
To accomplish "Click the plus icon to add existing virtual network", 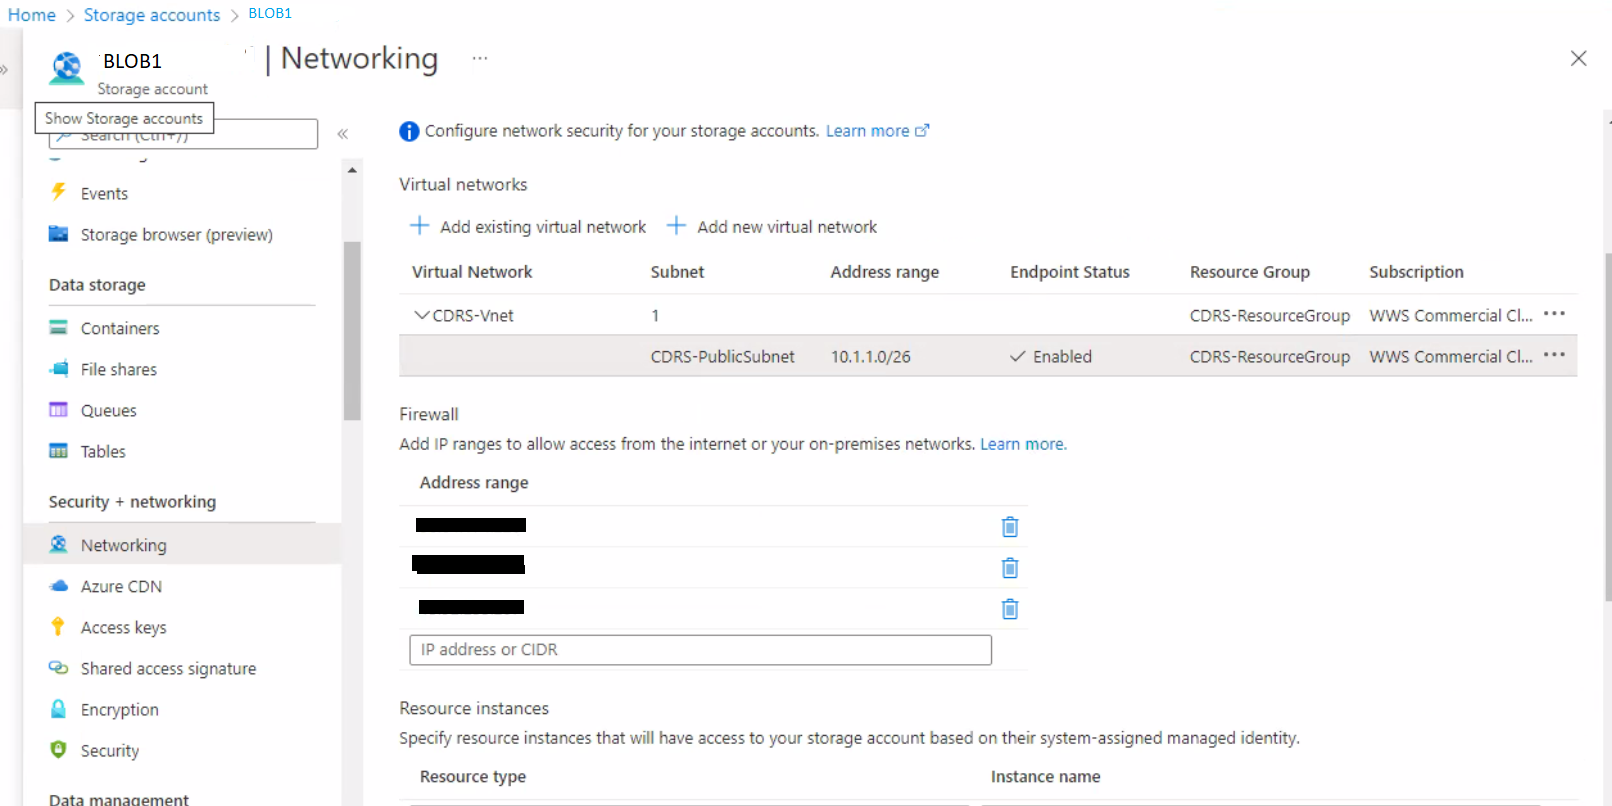I will click(420, 226).
